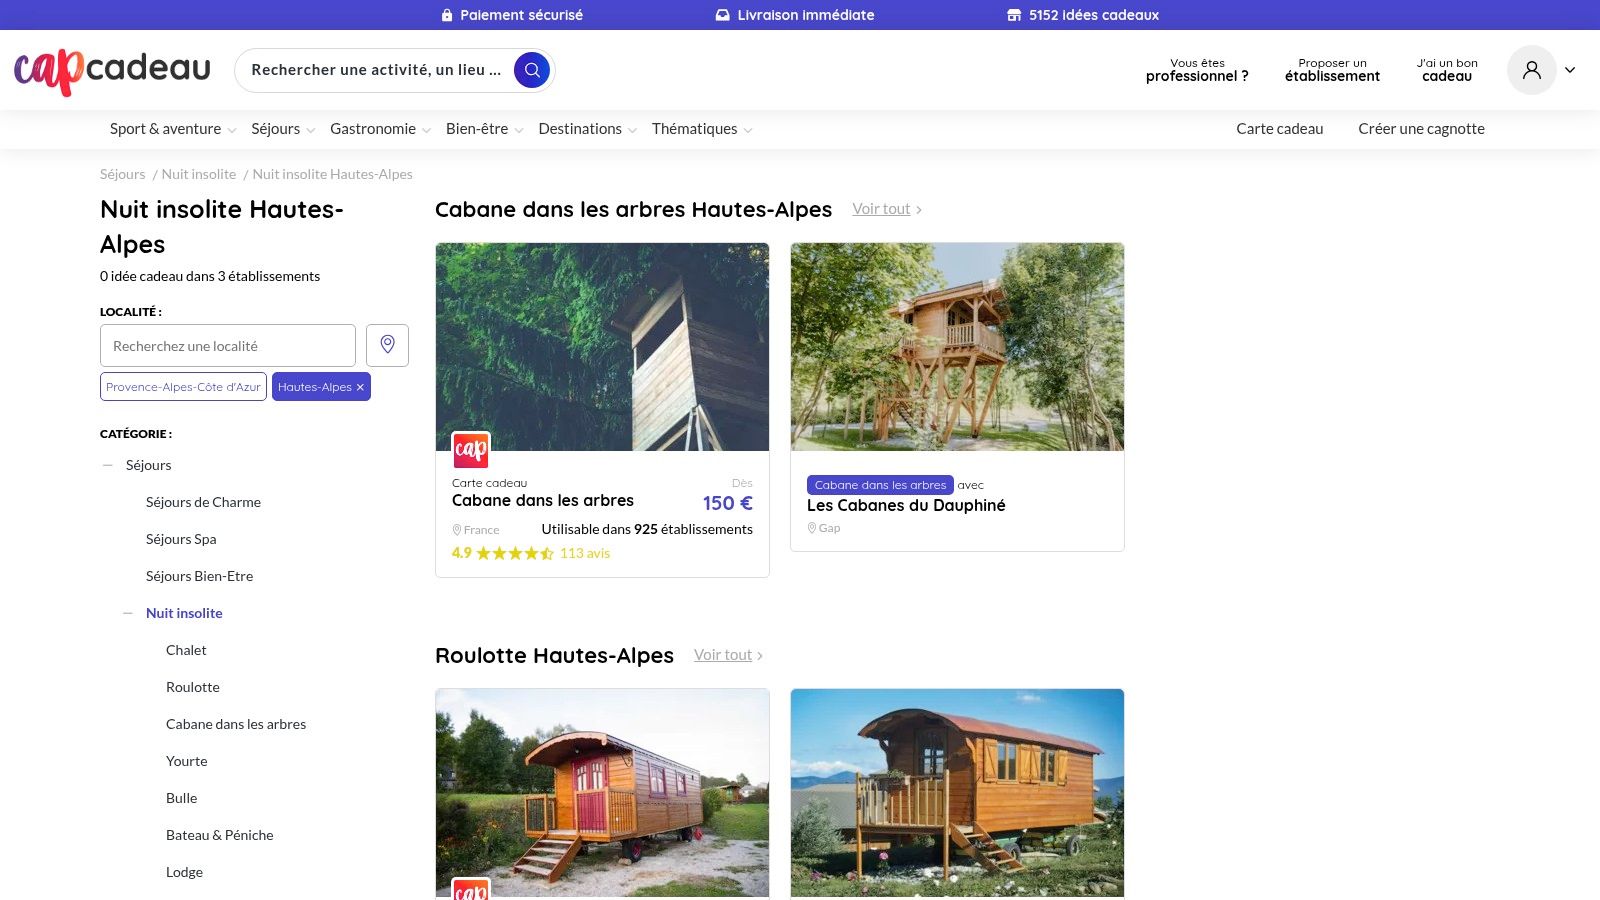The height and width of the screenshot is (900, 1600).
Task: Open the Sport & aventure menu
Action: [x=173, y=129]
